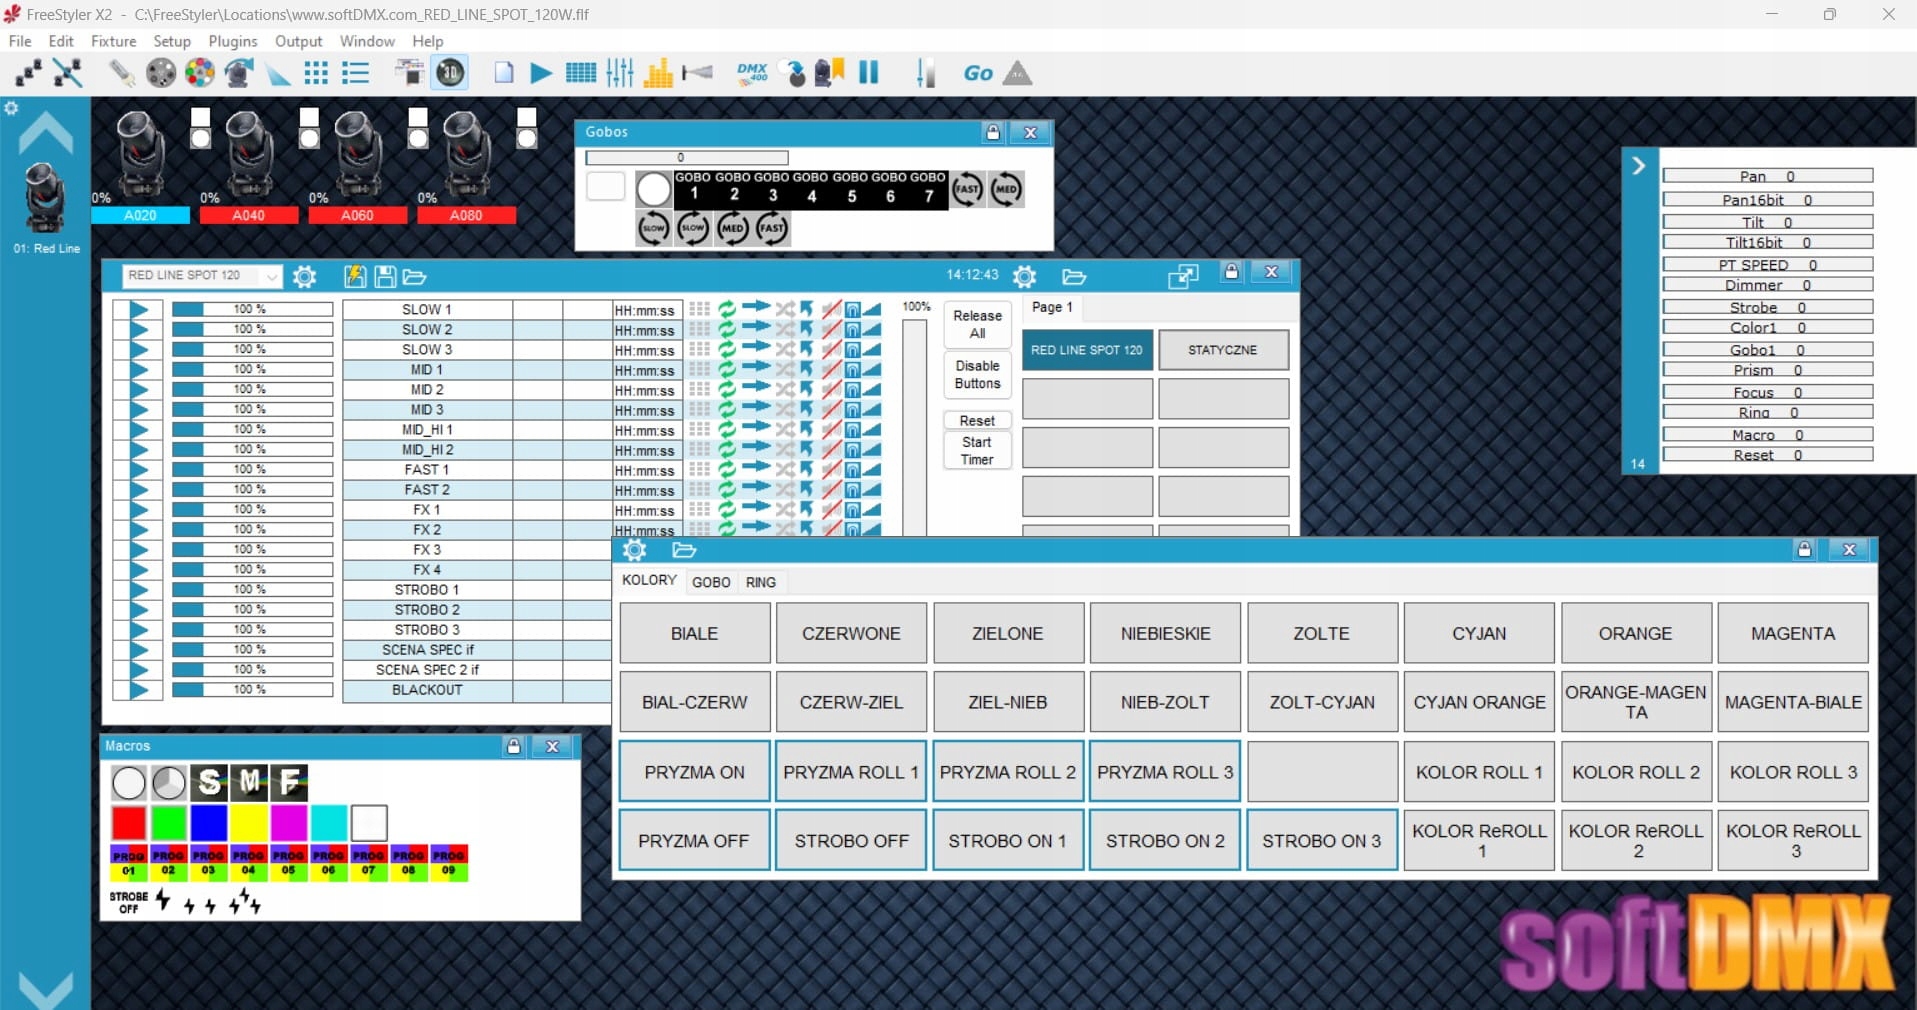This screenshot has height=1010, width=1917.
Task: Click the CZERWONE color button
Action: (x=852, y=633)
